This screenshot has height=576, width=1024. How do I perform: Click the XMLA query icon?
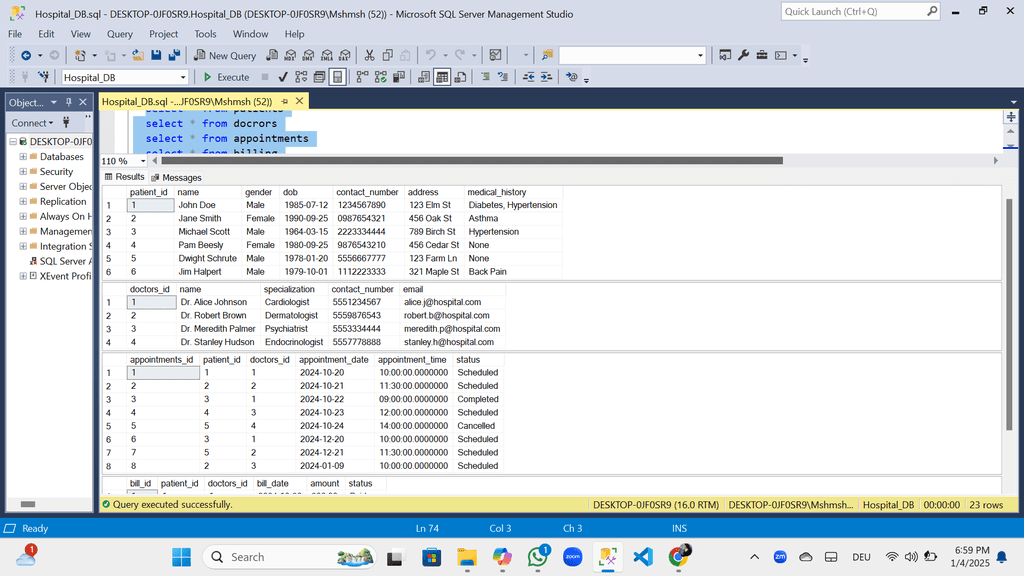(327, 56)
